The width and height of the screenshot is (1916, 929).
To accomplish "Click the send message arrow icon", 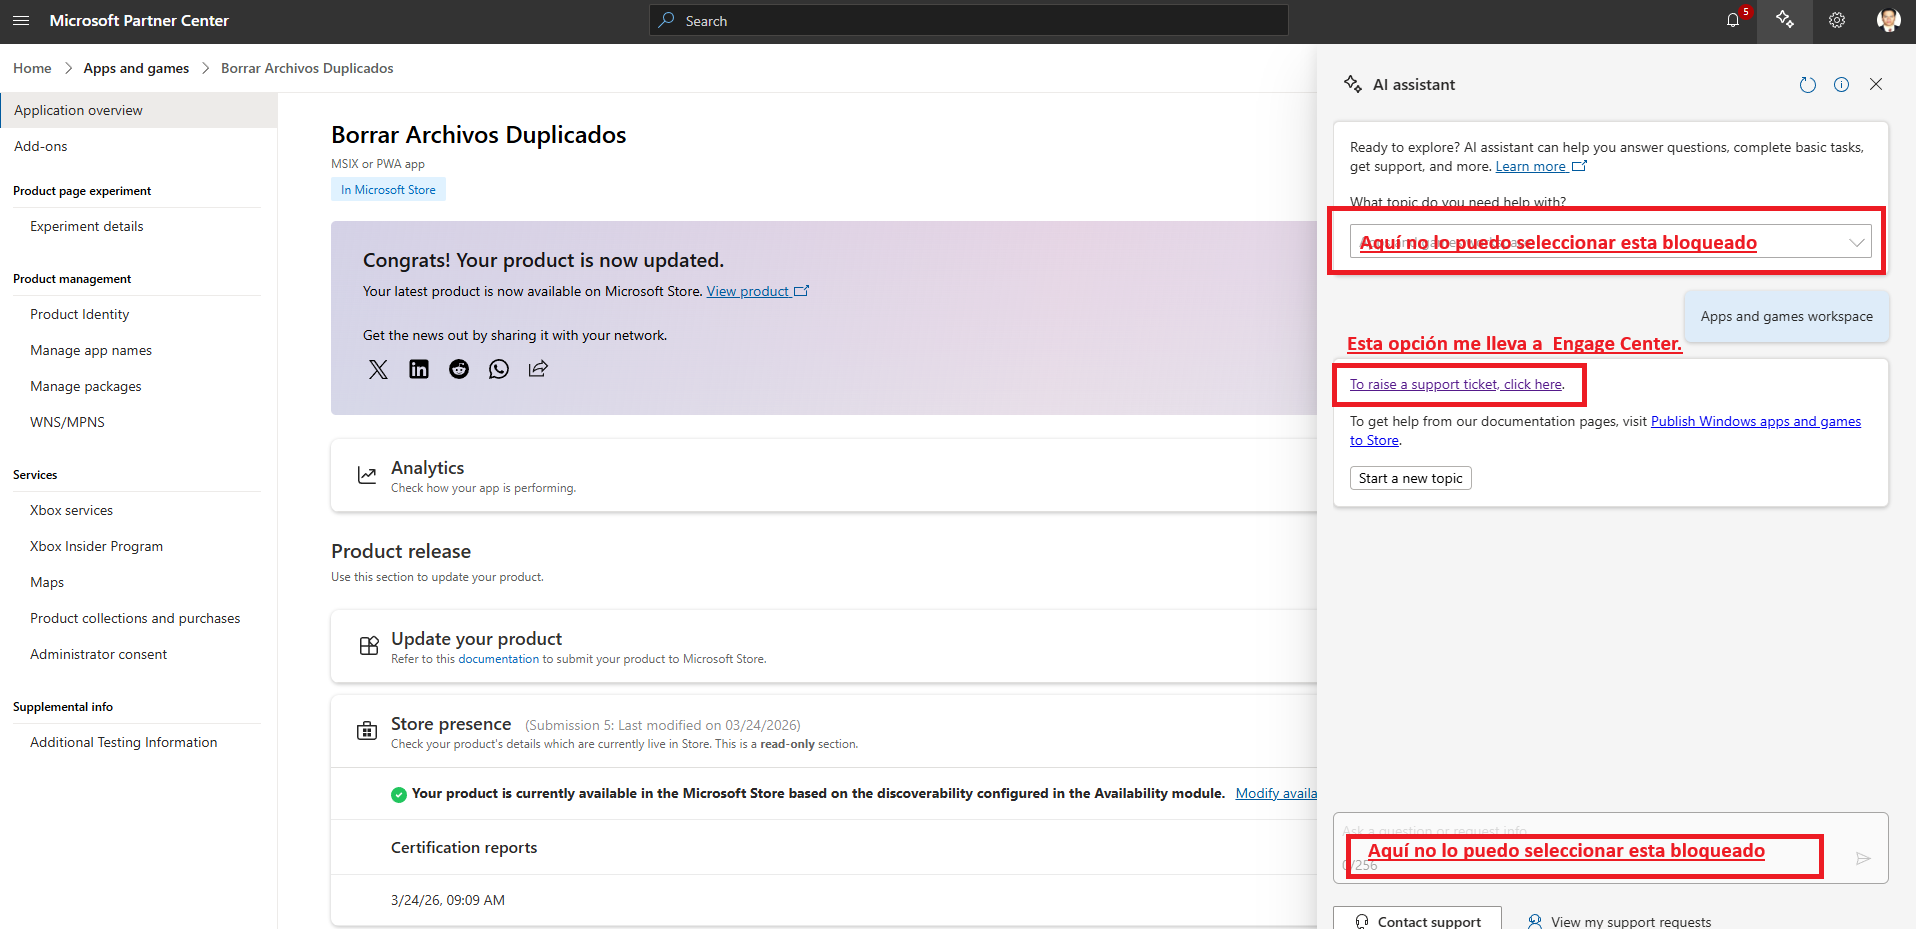I will 1863,858.
